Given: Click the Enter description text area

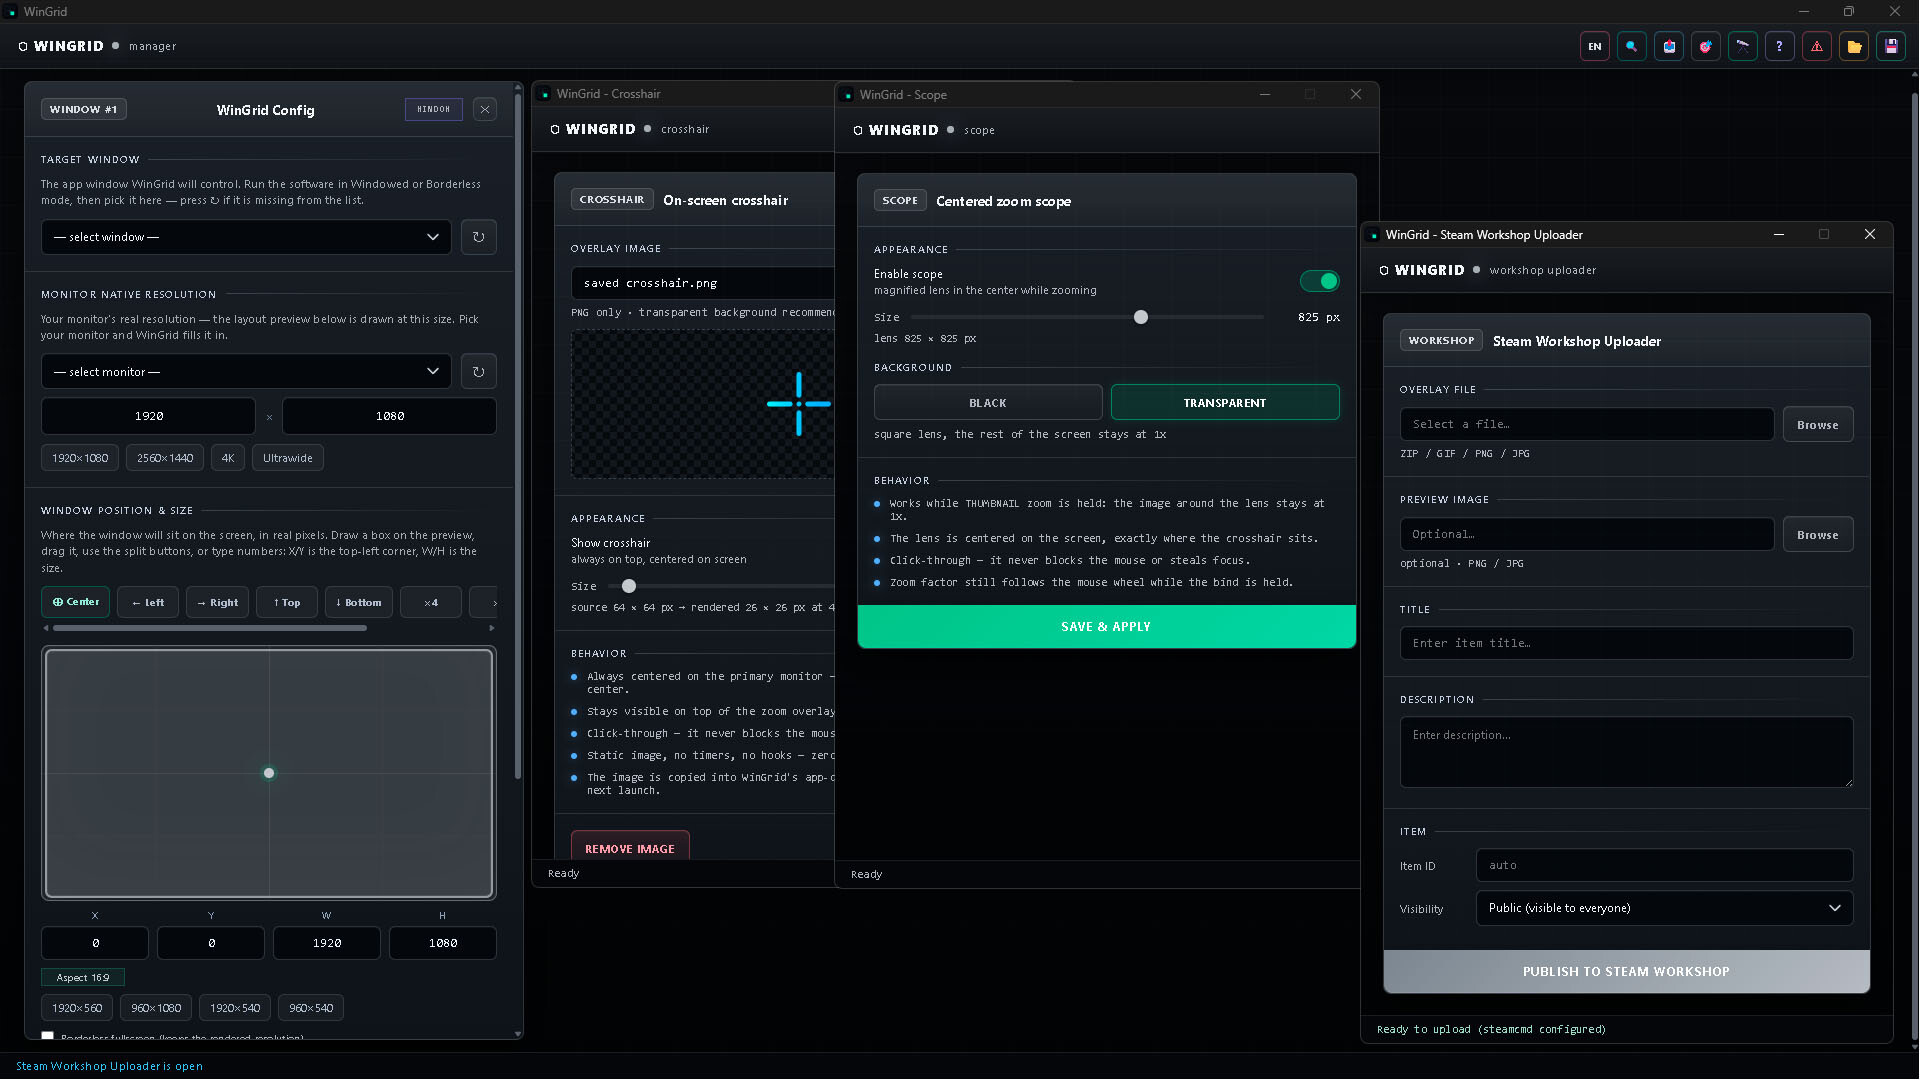Looking at the screenshot, I should click(x=1626, y=752).
